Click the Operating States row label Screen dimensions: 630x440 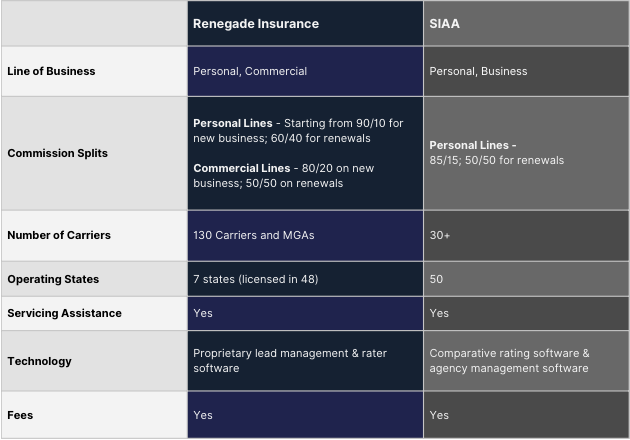tap(53, 279)
